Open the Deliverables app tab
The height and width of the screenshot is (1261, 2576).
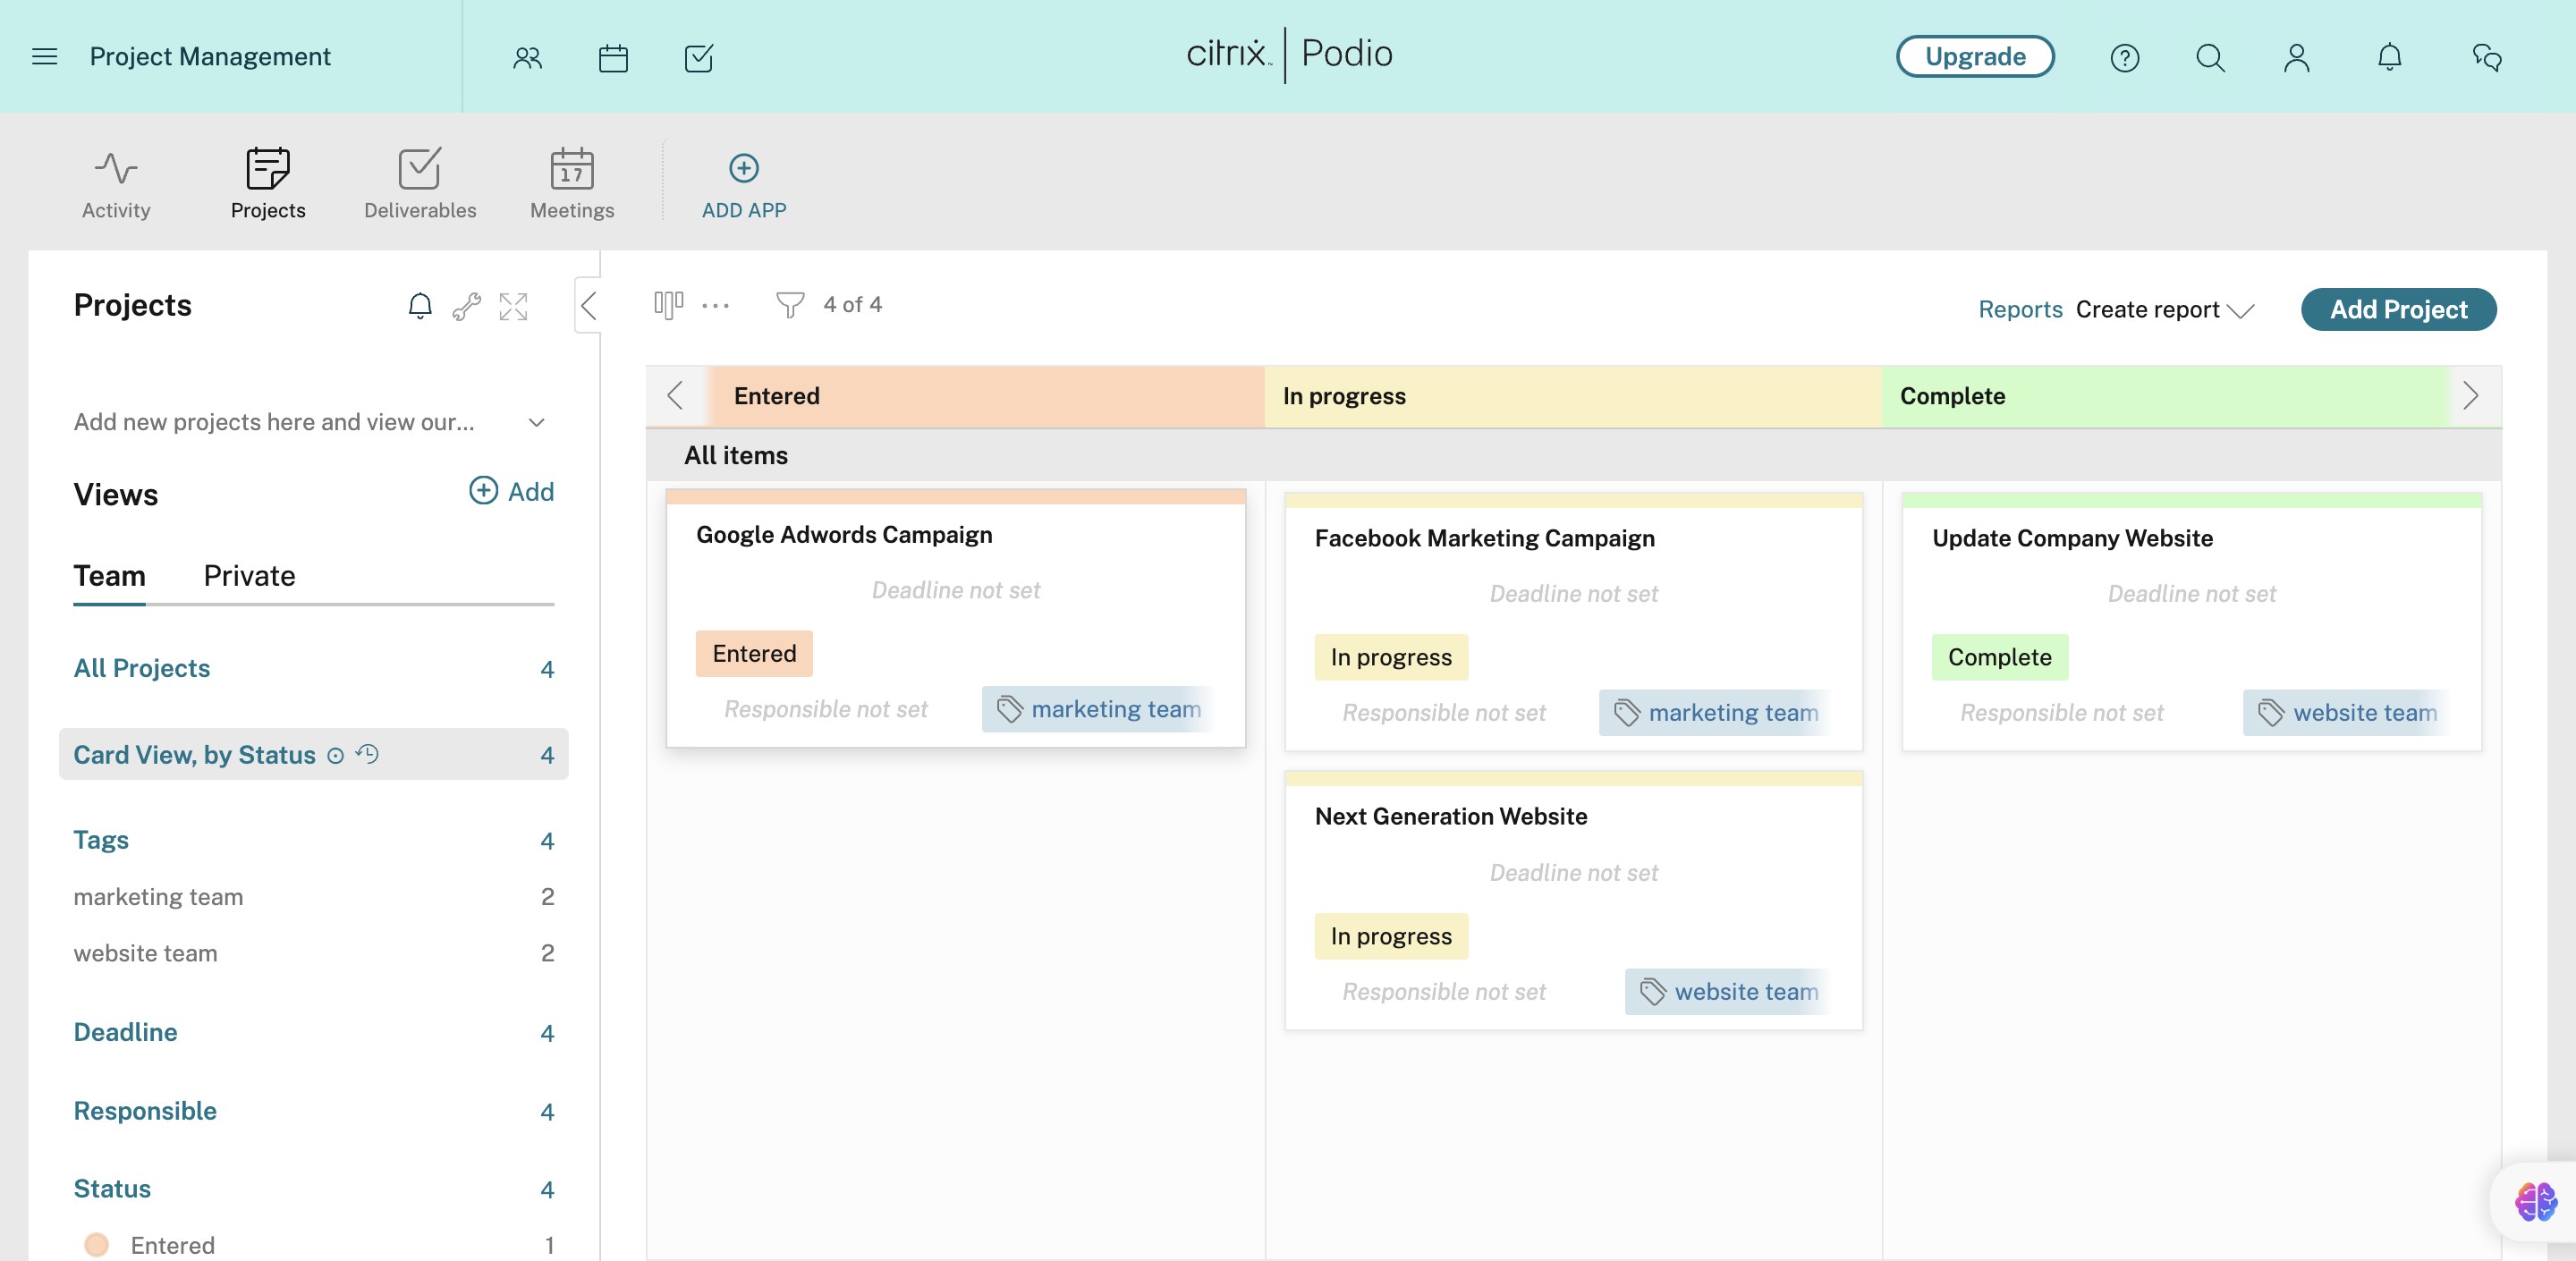pos(419,183)
